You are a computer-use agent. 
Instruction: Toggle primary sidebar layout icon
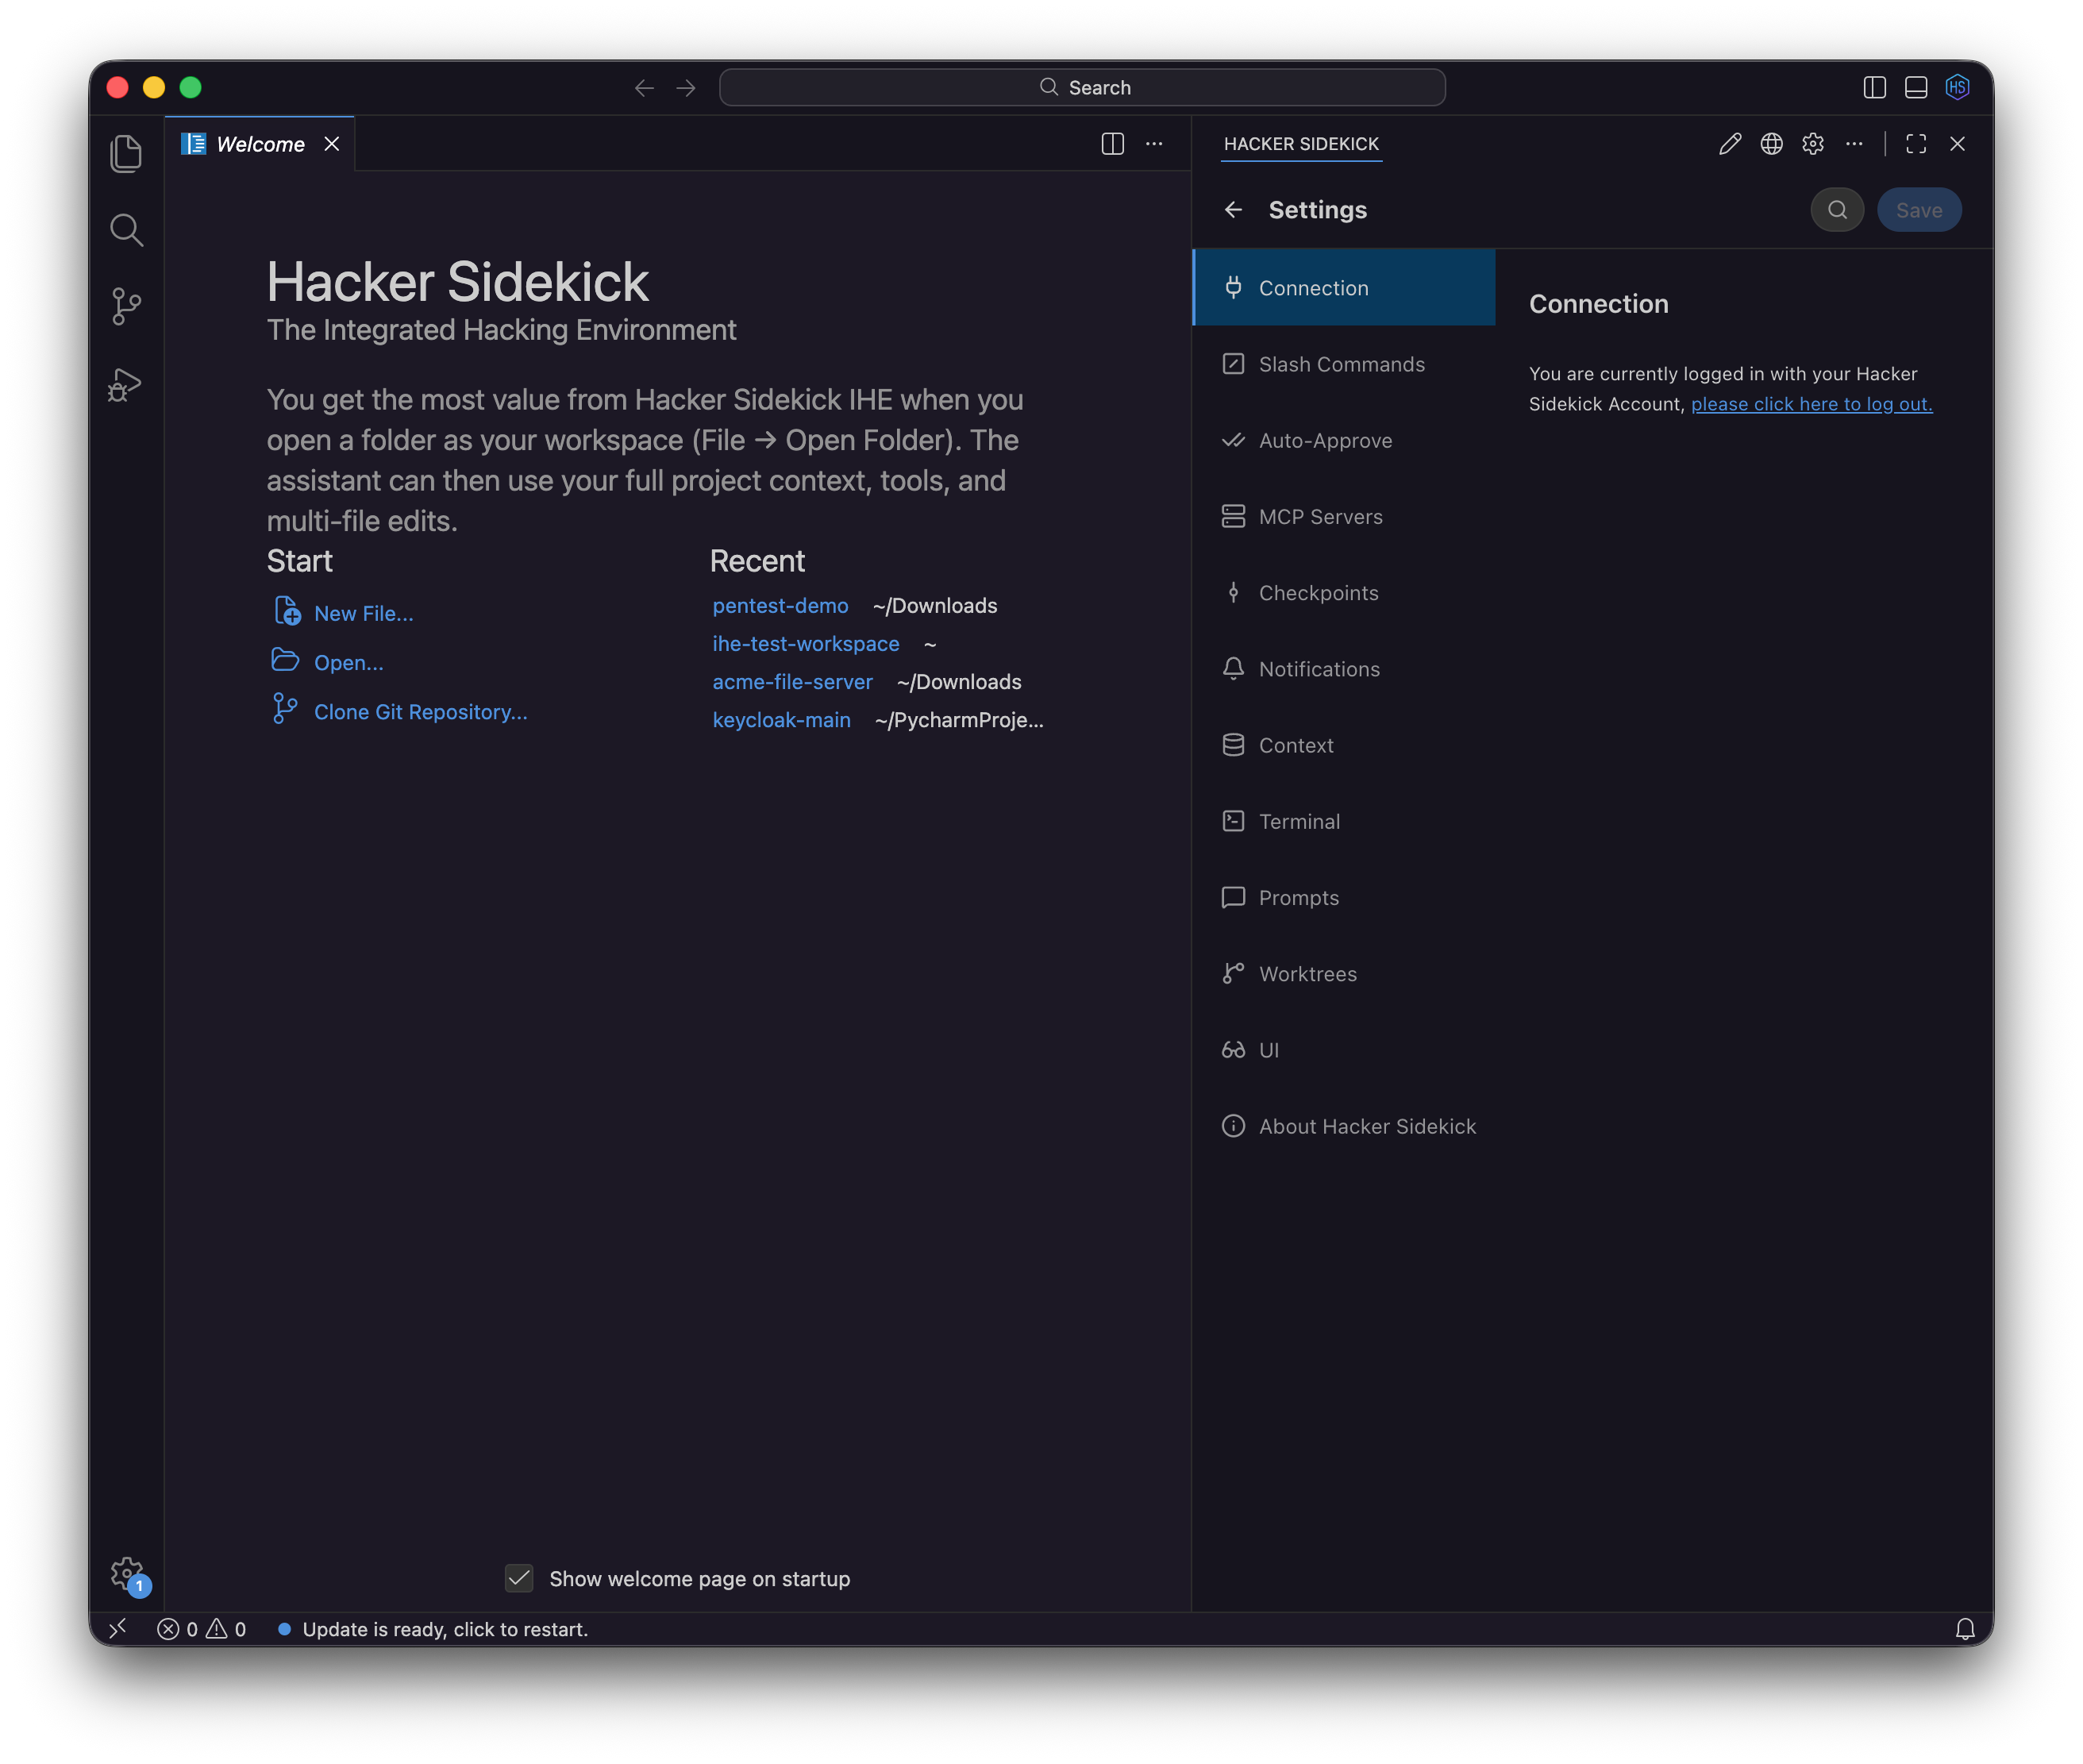tap(1874, 88)
